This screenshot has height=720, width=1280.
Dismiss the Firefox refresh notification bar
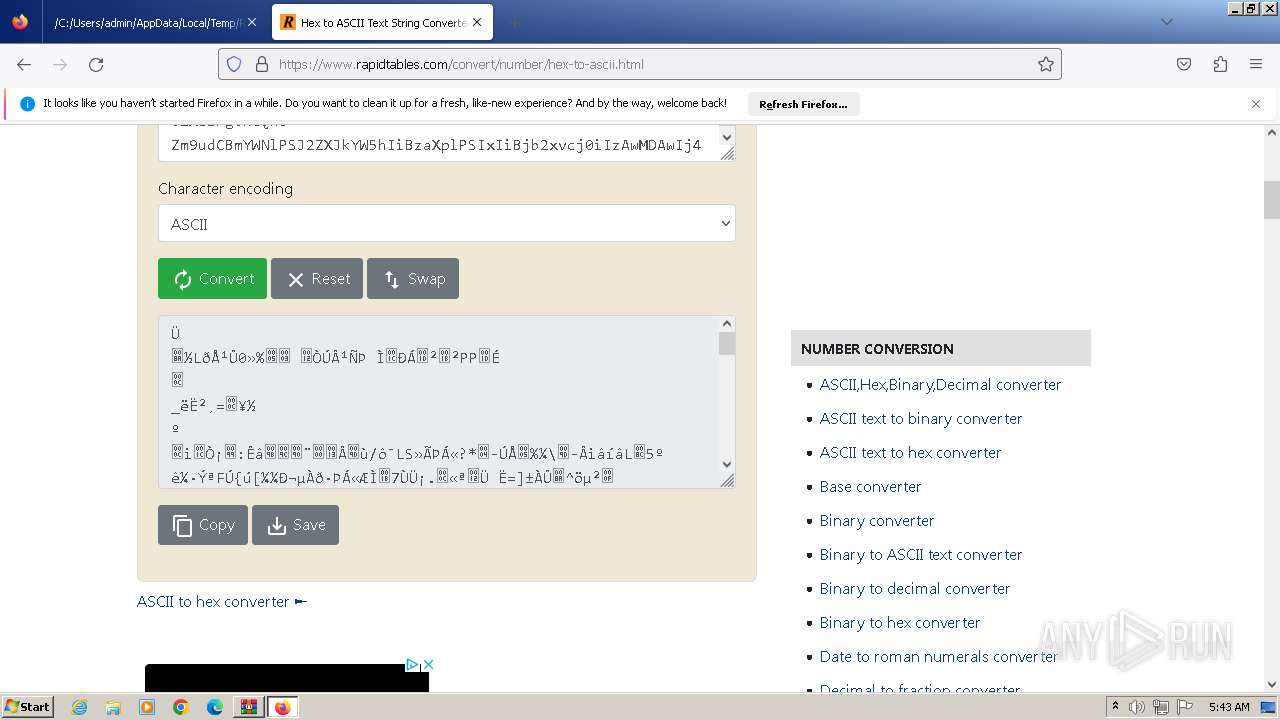pos(1256,104)
